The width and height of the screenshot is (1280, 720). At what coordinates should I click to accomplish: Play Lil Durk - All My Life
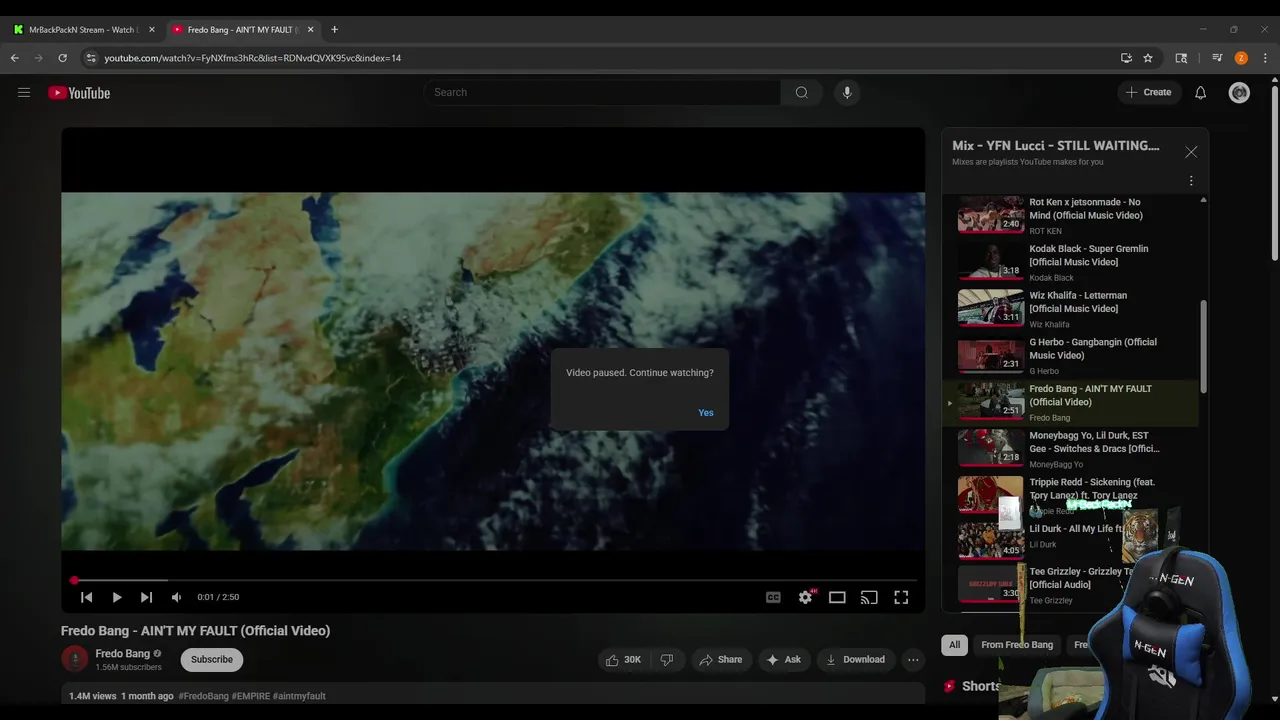[1071, 541]
